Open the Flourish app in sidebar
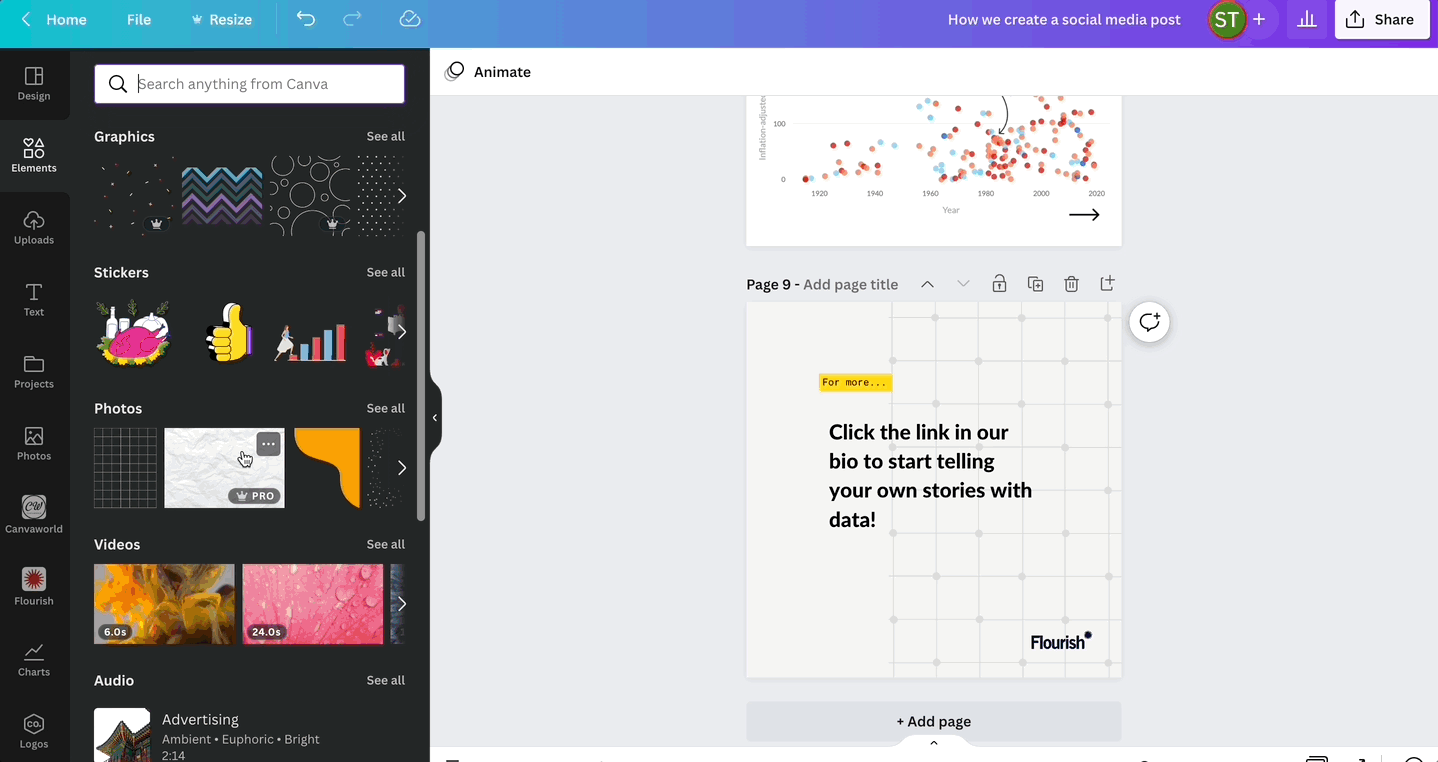1438x762 pixels. pos(34,586)
